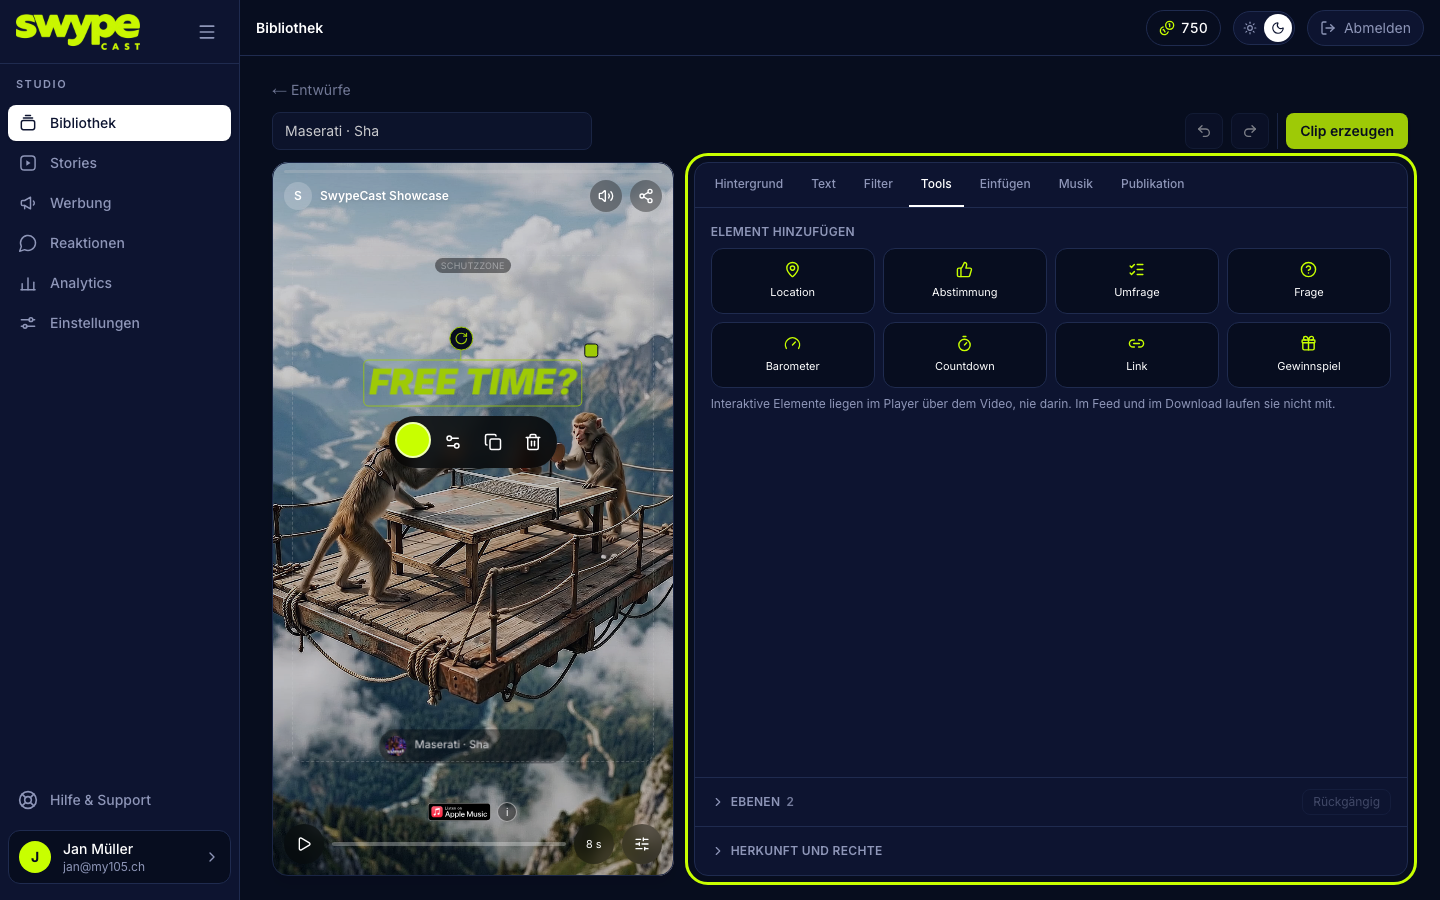Open the player adjustments icon
The image size is (1440, 900).
pyautogui.click(x=642, y=844)
